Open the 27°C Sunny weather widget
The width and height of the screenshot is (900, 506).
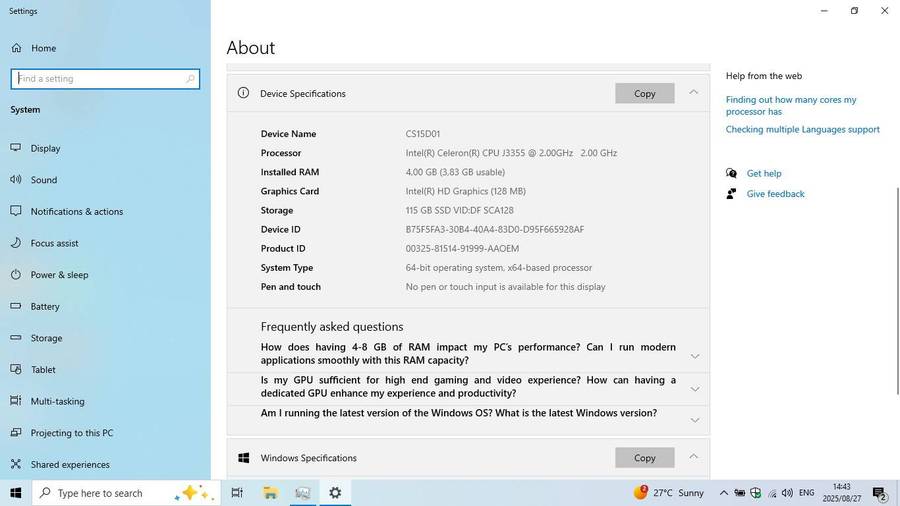[668, 493]
